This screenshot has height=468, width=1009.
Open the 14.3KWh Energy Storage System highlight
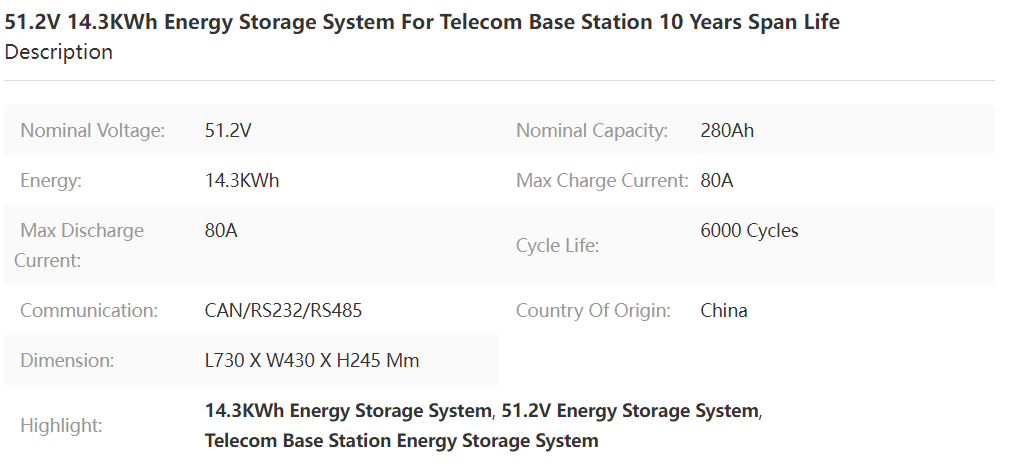click(x=348, y=410)
